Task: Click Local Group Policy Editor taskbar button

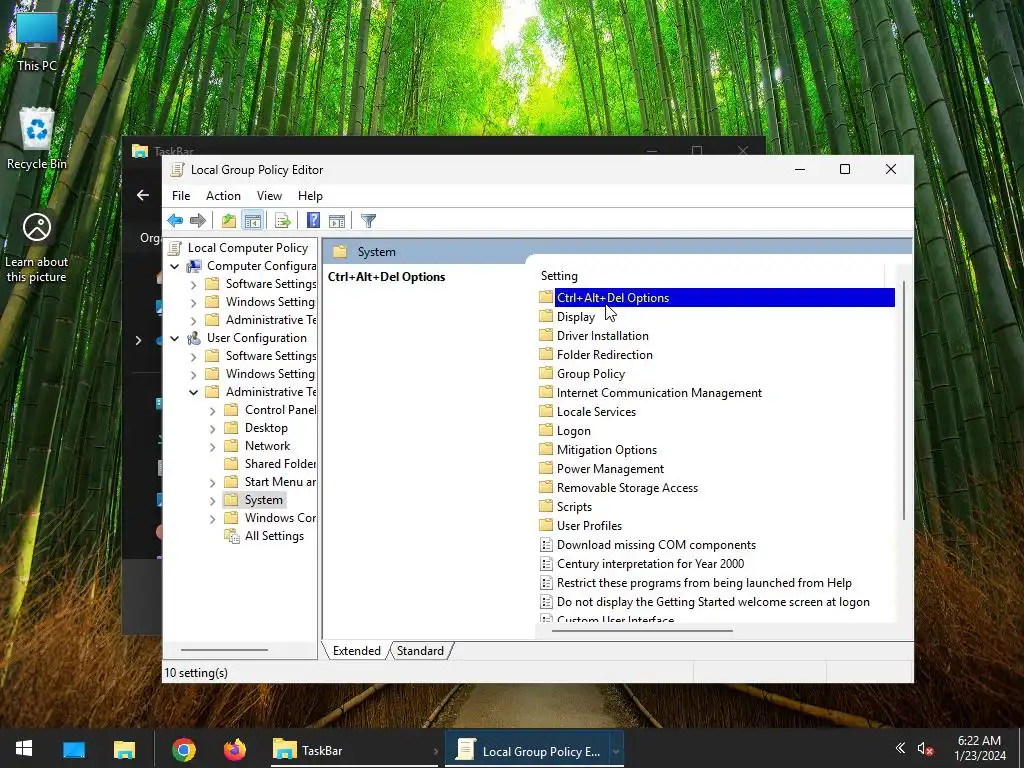Action: (x=534, y=750)
